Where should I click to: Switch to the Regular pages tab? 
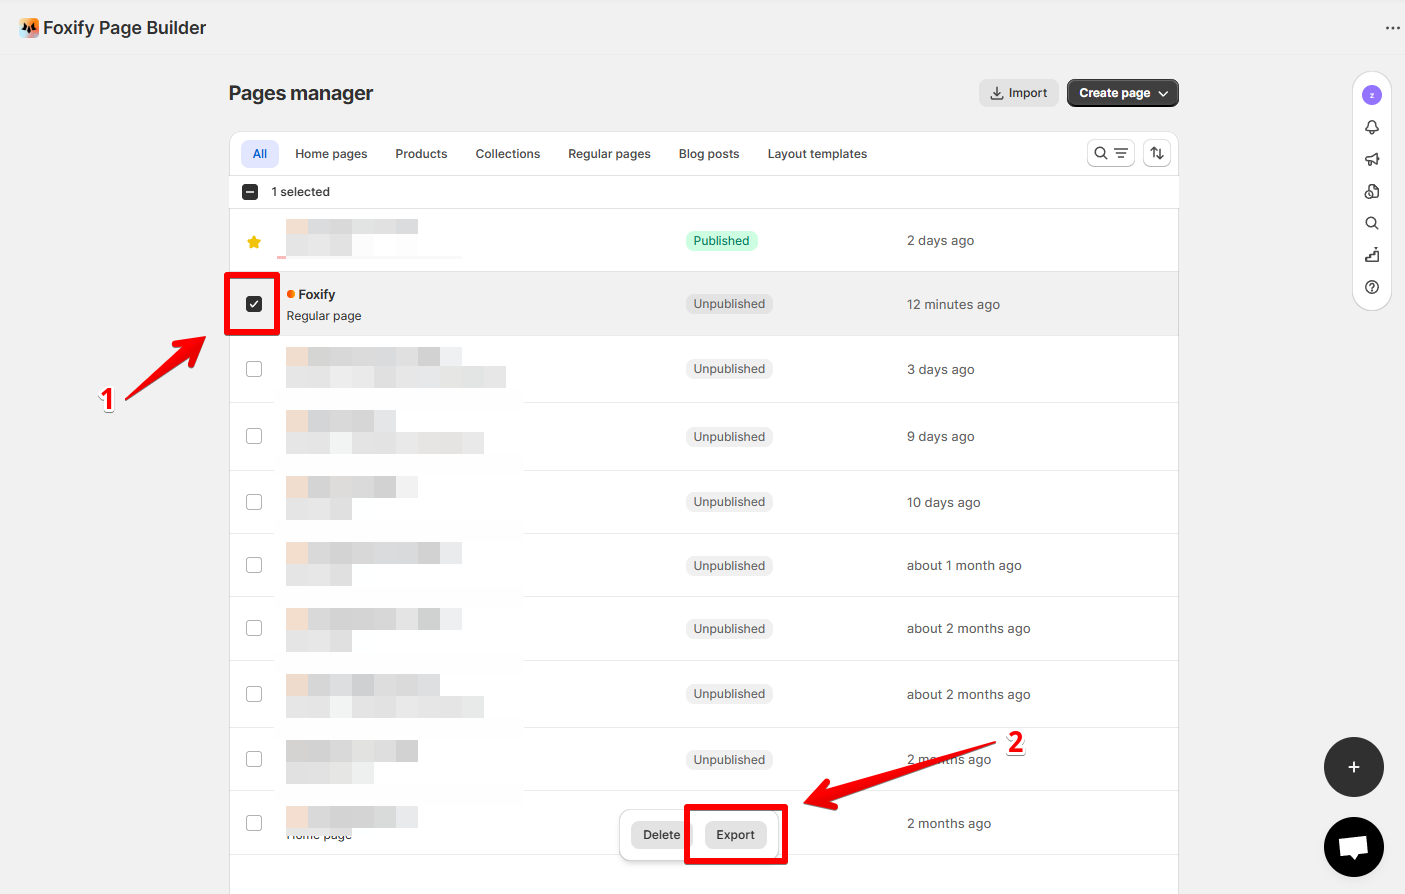[x=609, y=154]
